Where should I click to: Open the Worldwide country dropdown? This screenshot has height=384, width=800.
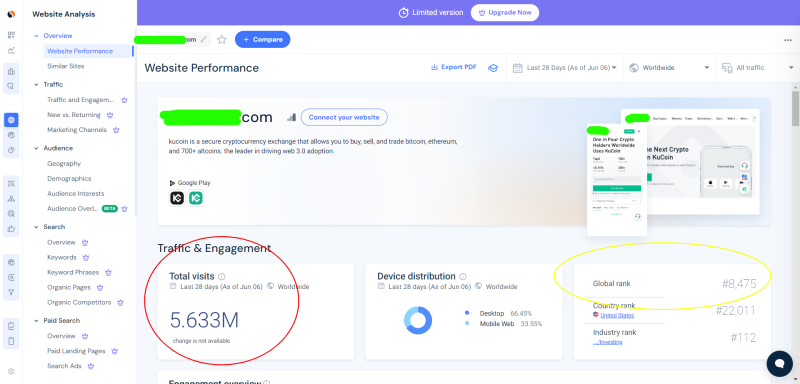669,68
